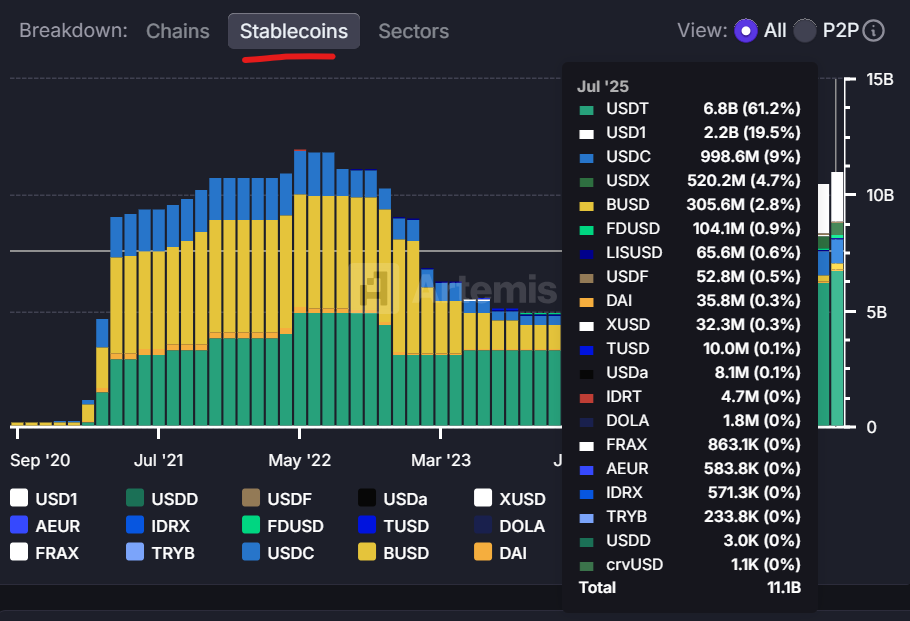Toggle XUSD series in the legend

coord(484,498)
